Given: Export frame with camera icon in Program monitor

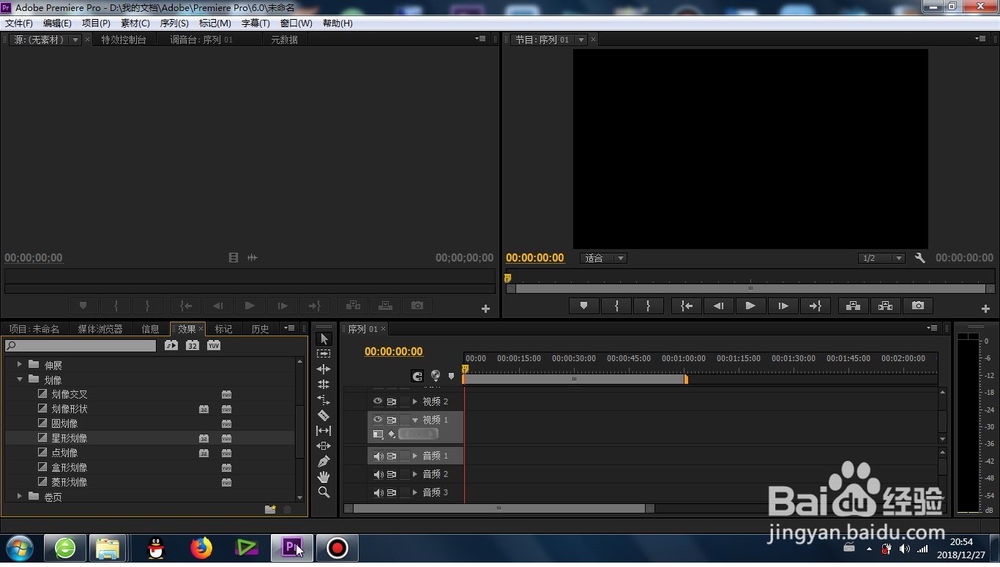Looking at the screenshot, I should click(x=918, y=306).
